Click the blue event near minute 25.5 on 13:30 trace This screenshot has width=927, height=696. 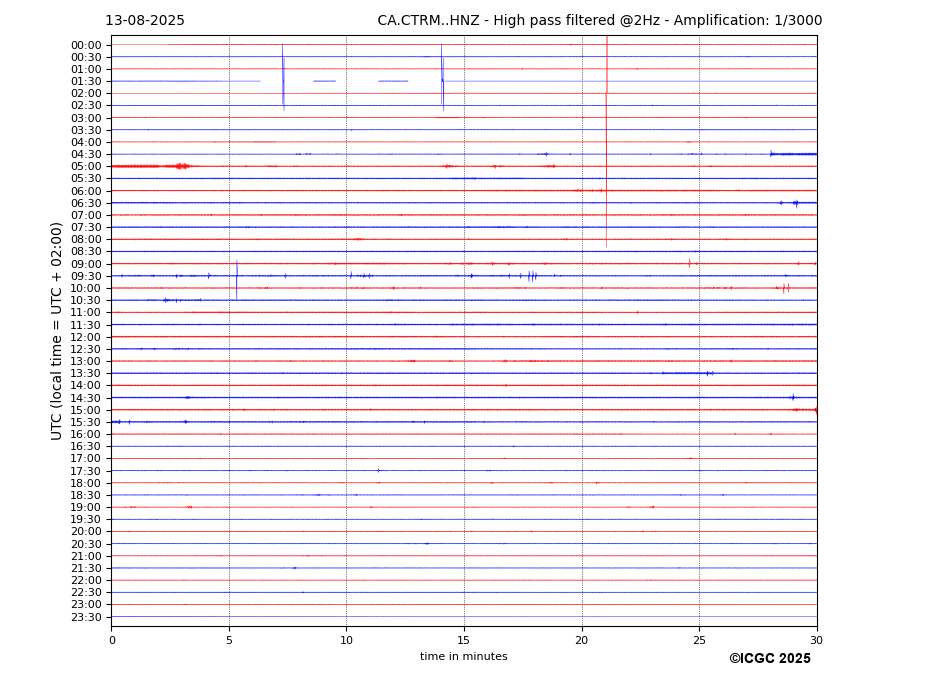pos(709,373)
